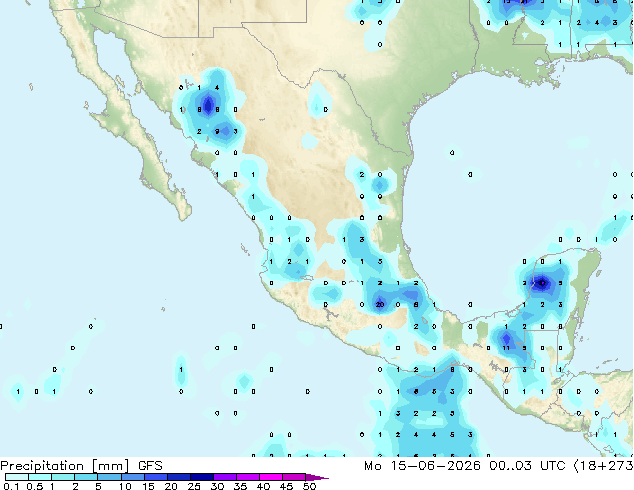The height and width of the screenshot is (490, 634).
Task: Click the '50' legend scale label
Action: [x=309, y=486]
